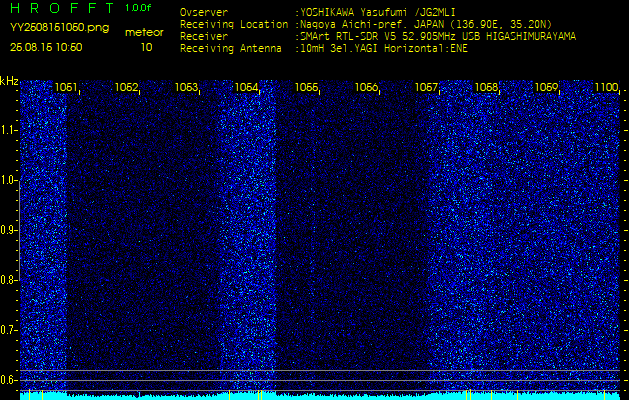
Task: Click the 1053 time axis label
Action: [x=186, y=87]
